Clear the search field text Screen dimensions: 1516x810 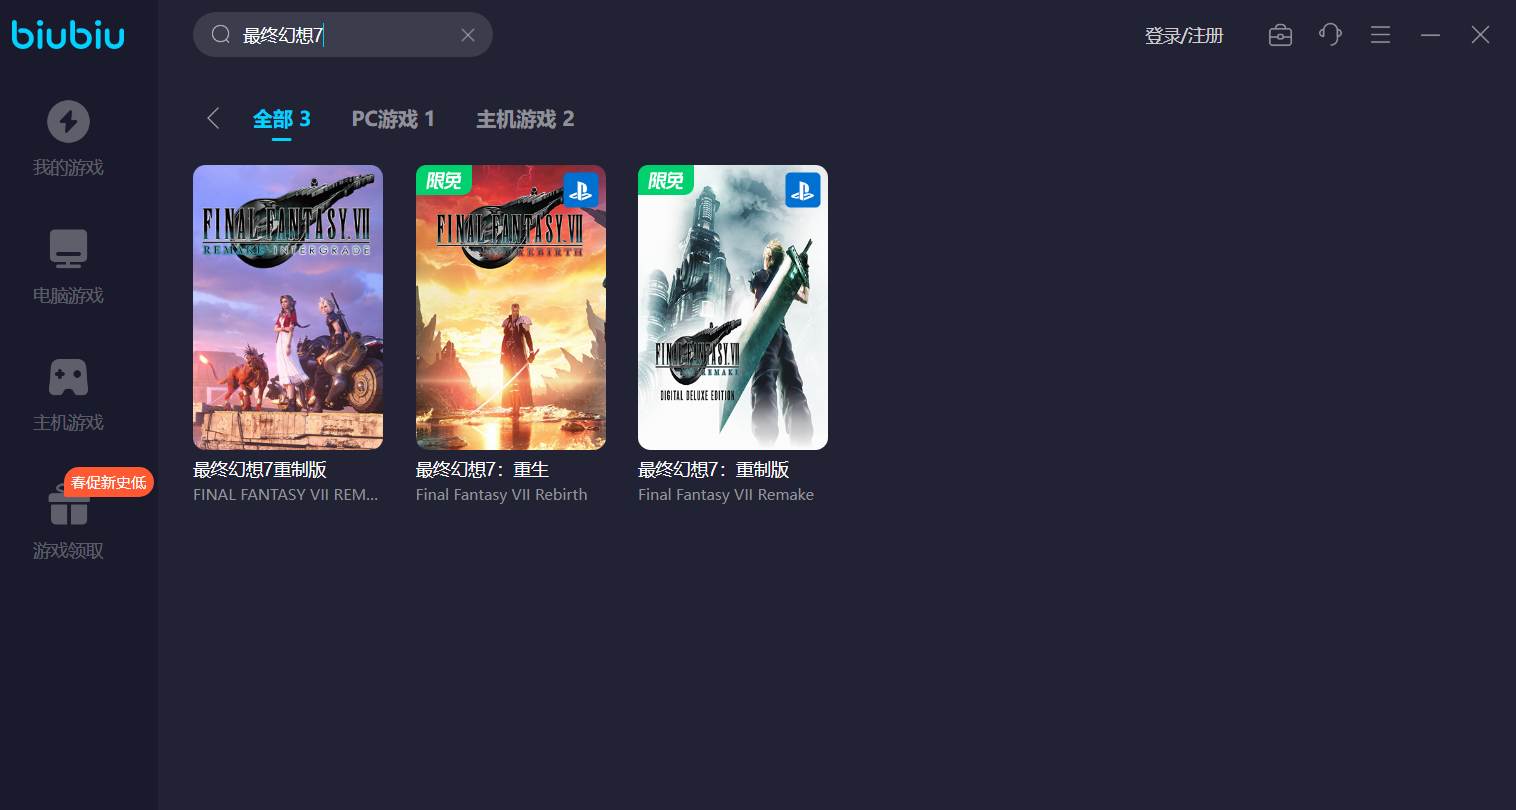pyautogui.click(x=468, y=35)
